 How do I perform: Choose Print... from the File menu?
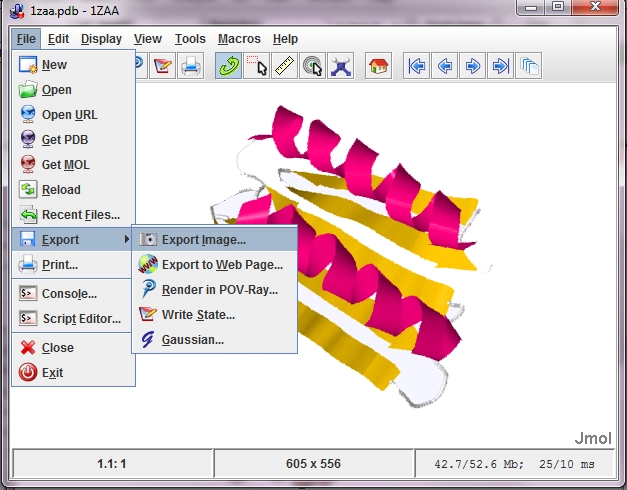tap(73, 264)
